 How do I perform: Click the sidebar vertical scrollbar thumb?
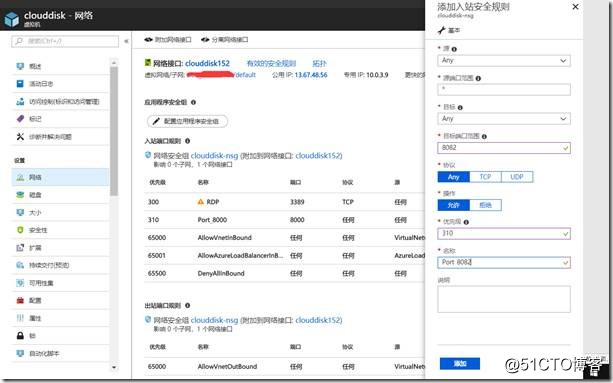coord(114,131)
